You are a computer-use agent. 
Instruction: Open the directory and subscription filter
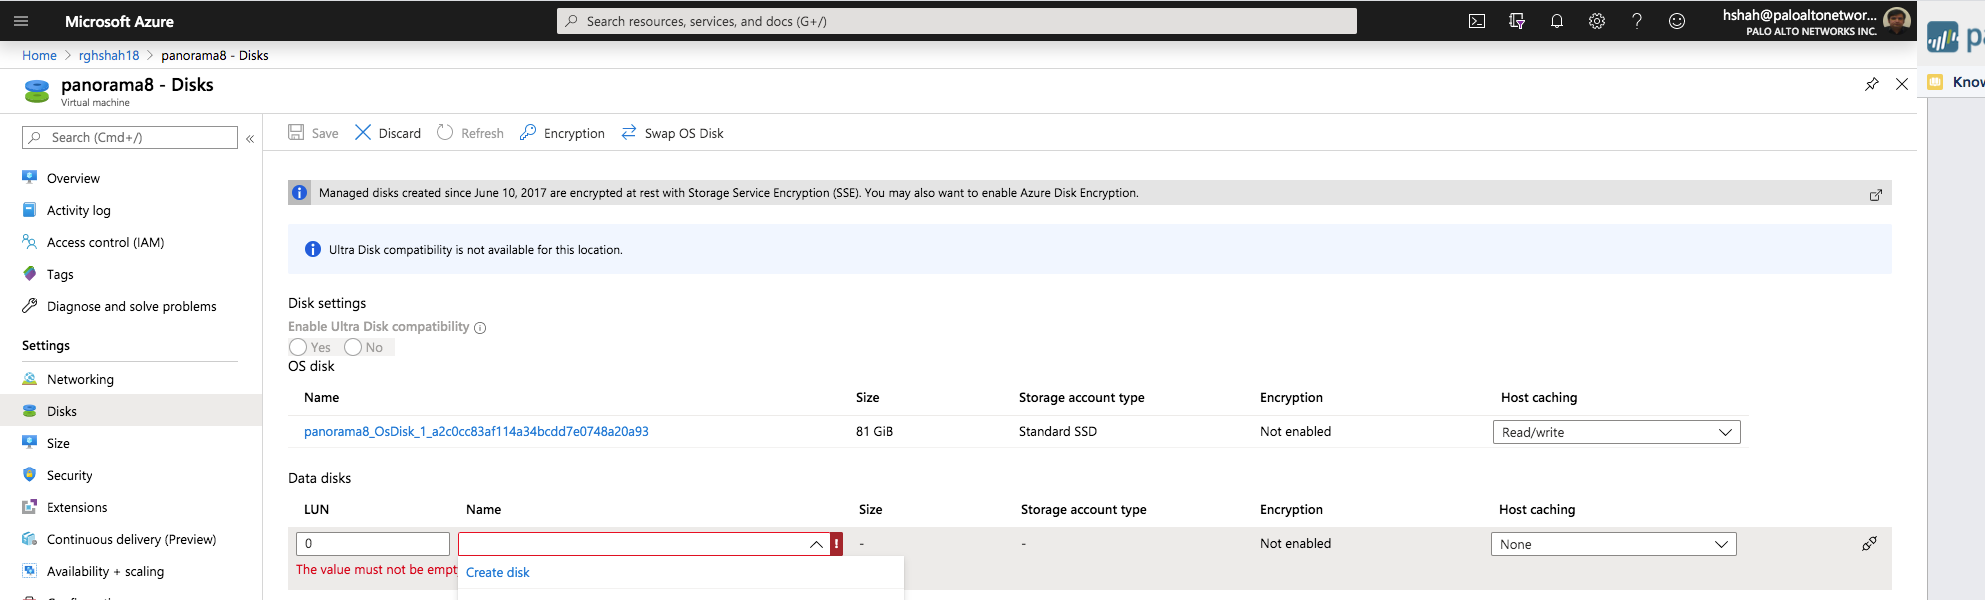pos(1516,21)
